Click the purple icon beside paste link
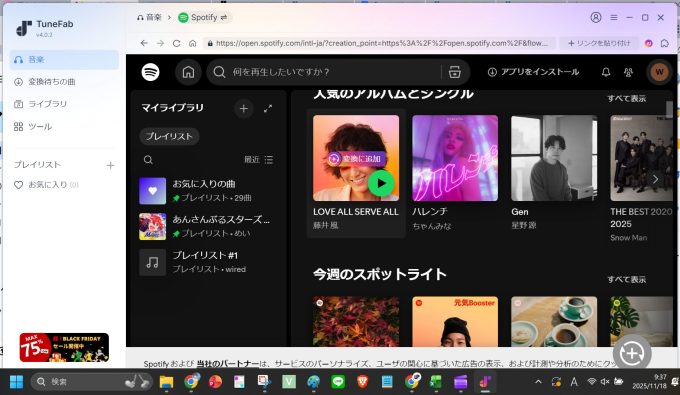The width and height of the screenshot is (680, 395). (x=648, y=43)
